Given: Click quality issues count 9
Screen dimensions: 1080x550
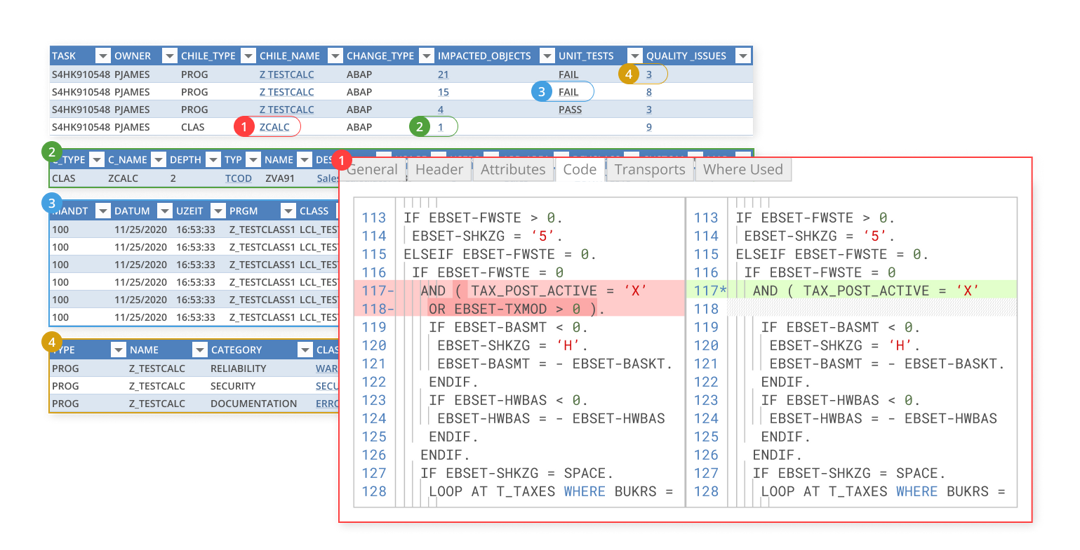Looking at the screenshot, I should tap(649, 127).
